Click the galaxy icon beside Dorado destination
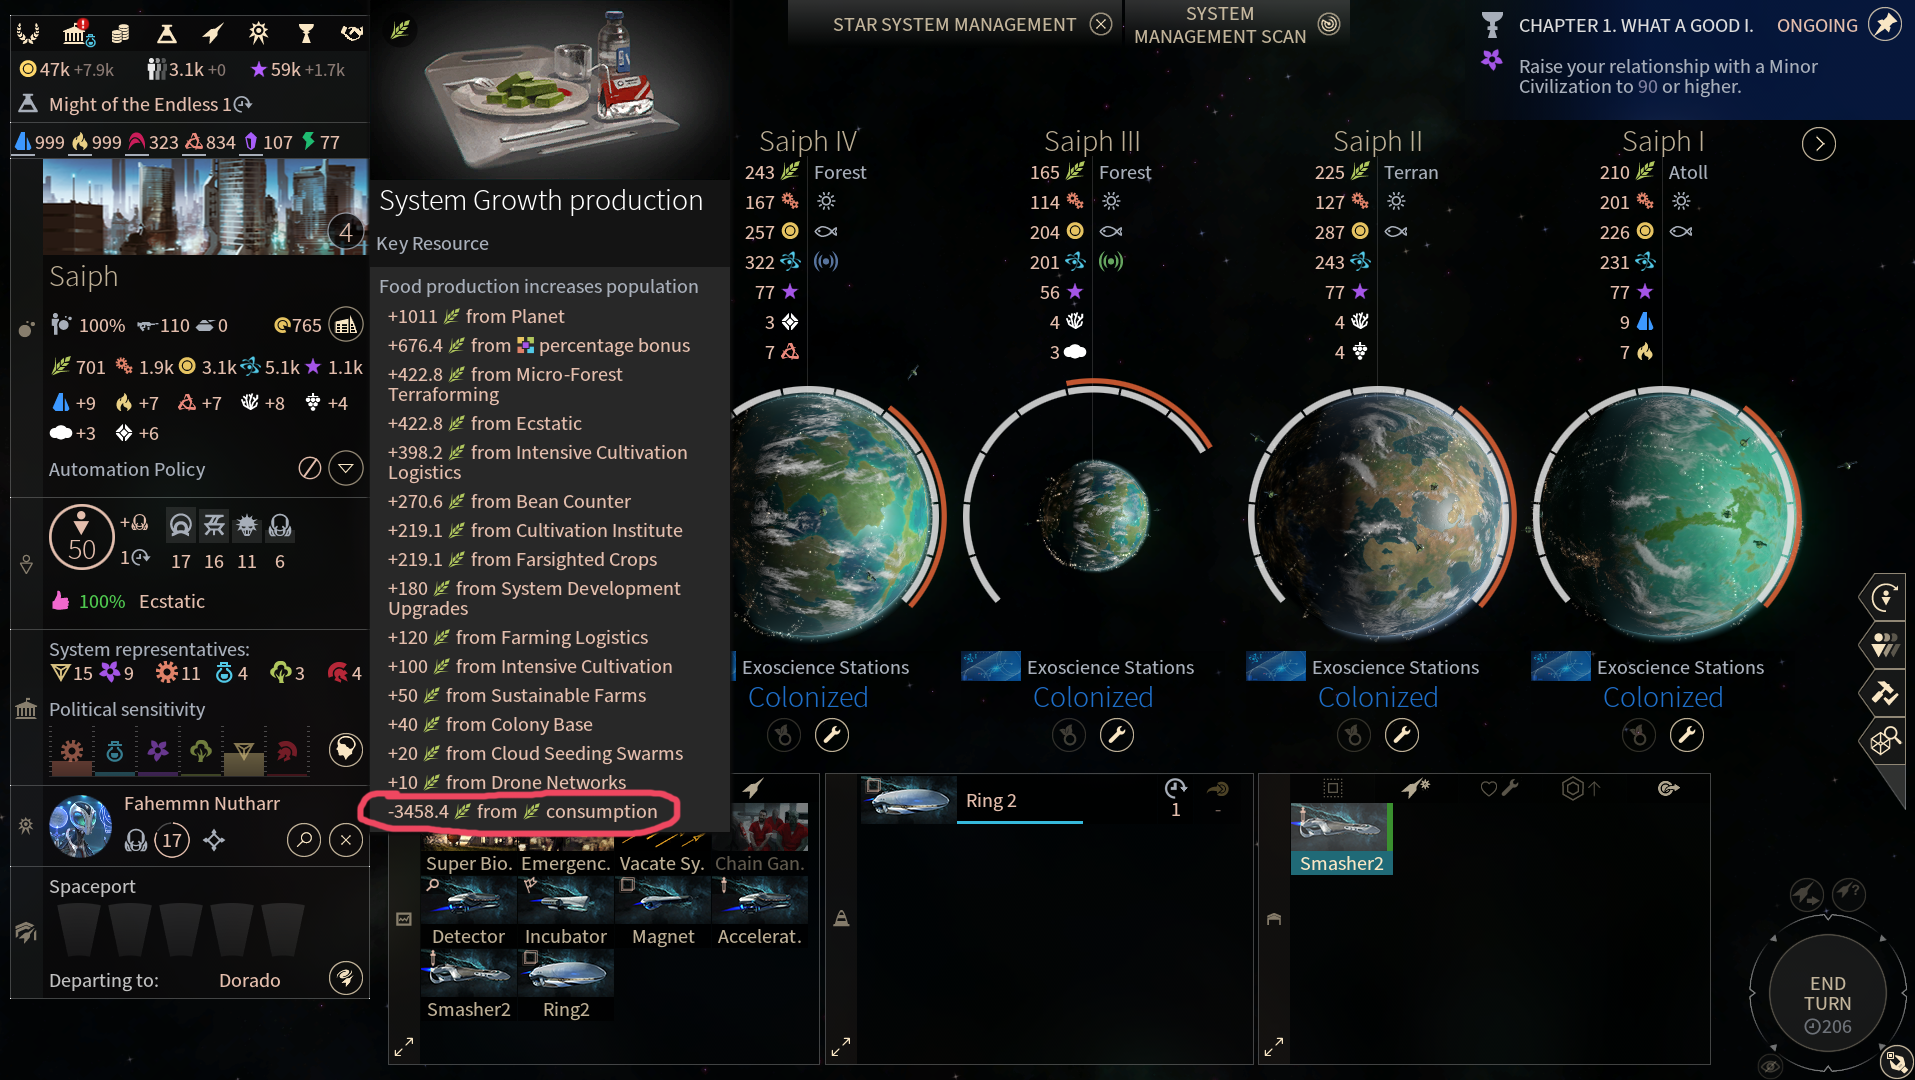Screen dimensions: 1915x1080 pos(346,978)
